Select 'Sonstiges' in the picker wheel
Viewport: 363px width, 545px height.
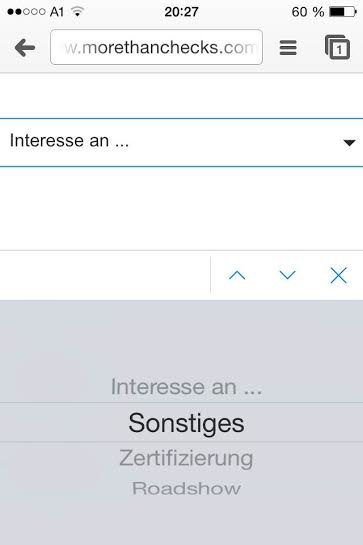coord(186,423)
